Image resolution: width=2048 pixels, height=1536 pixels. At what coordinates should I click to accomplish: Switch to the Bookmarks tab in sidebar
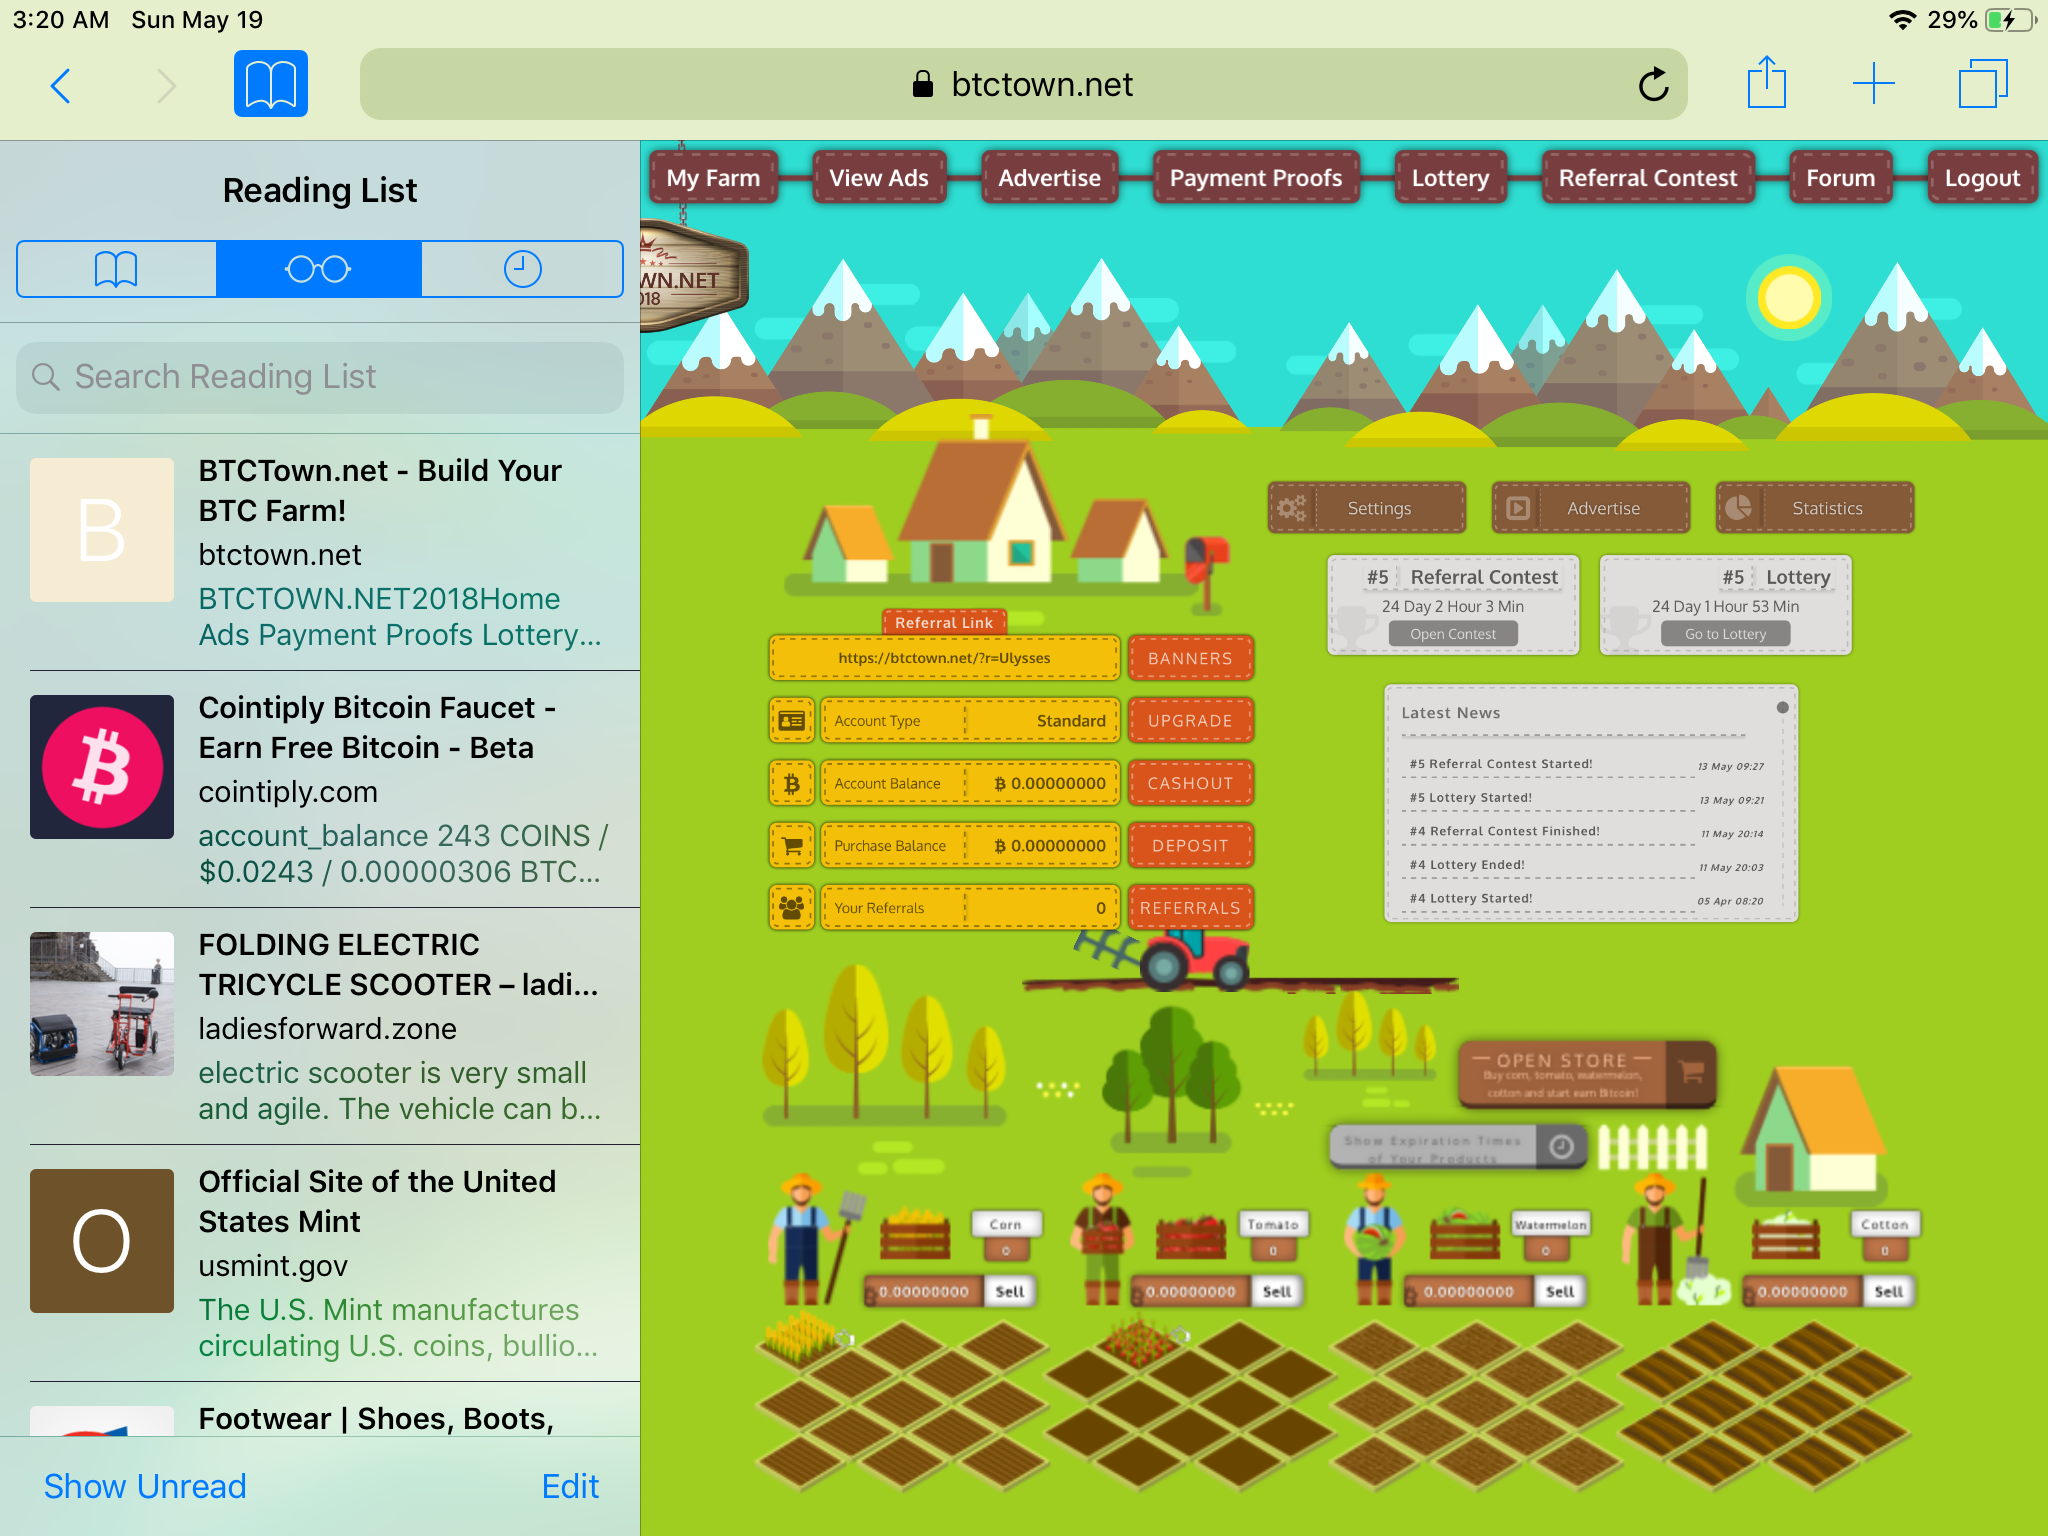(x=116, y=269)
